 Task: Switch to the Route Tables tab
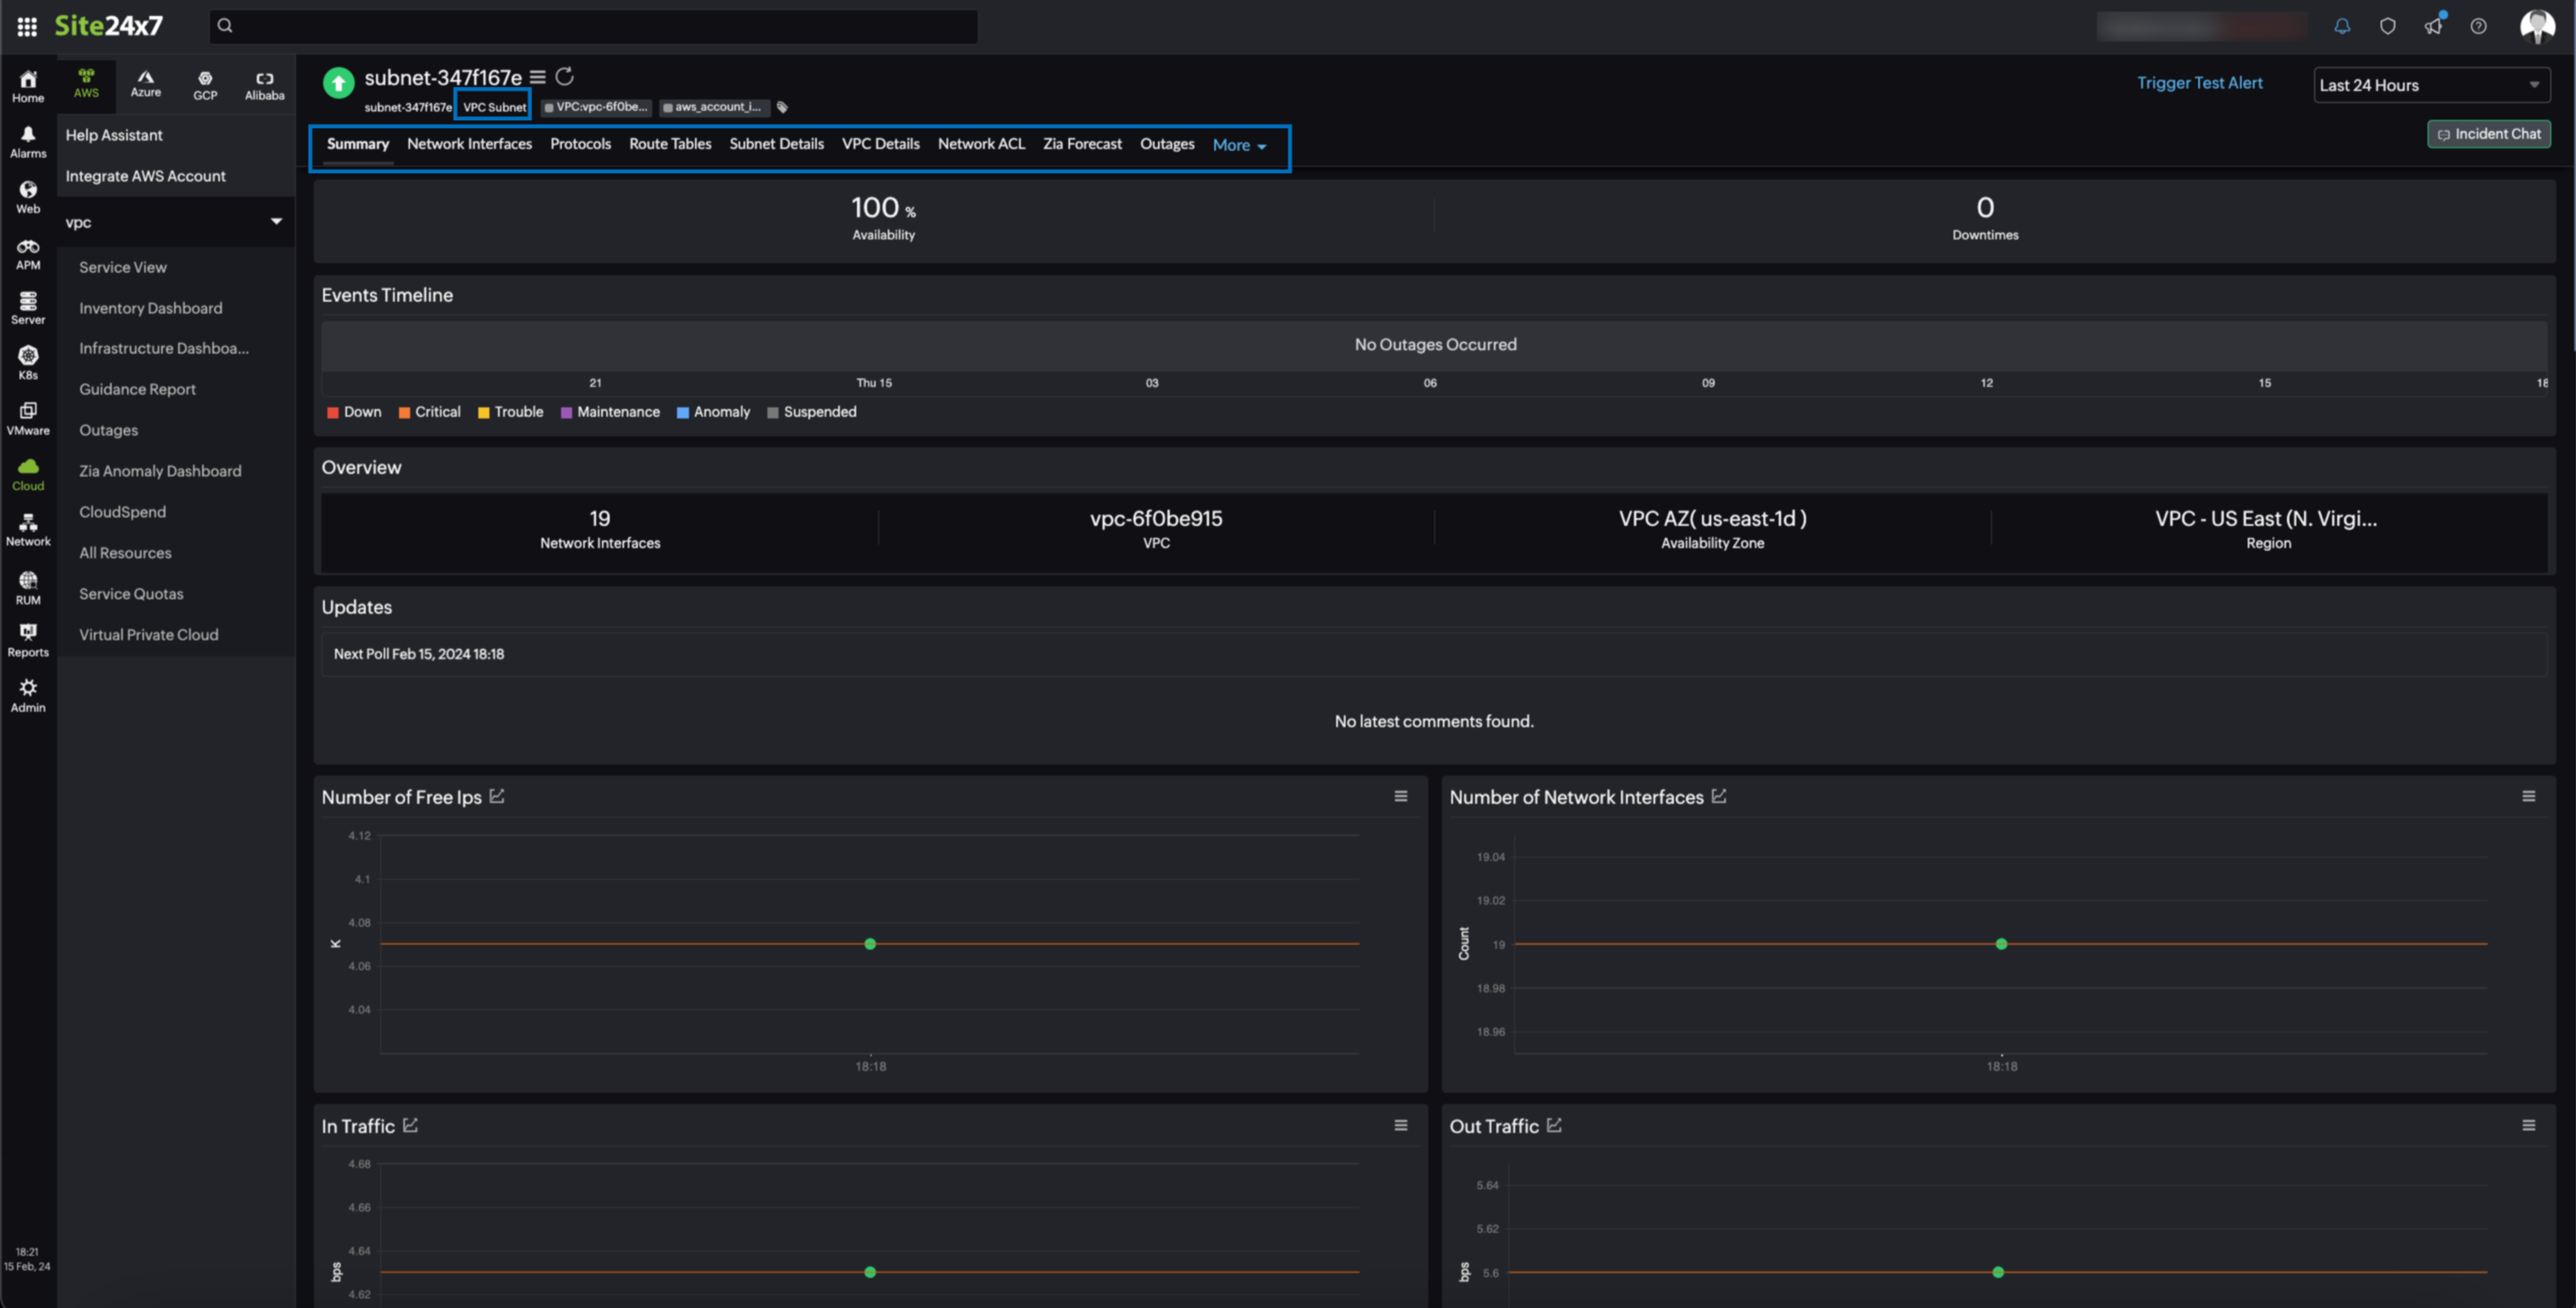(669, 144)
